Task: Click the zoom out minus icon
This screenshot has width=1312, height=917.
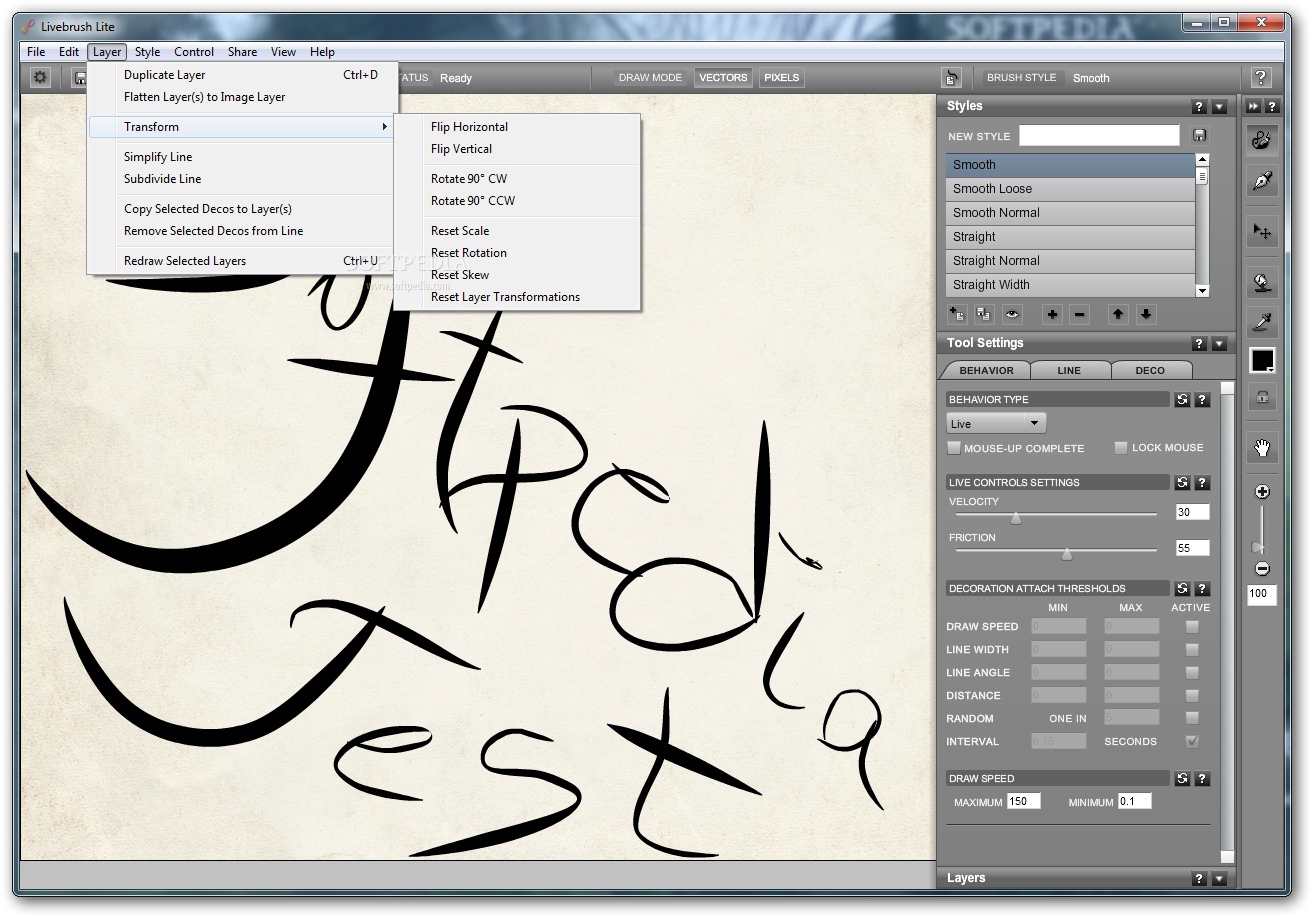Action: point(1262,569)
